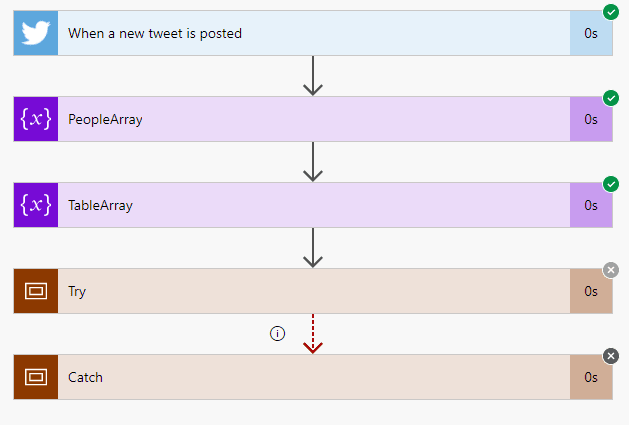Screen dimensions: 629x425
Task: Click the green success check on tweet trigger
Action: (x=611, y=12)
